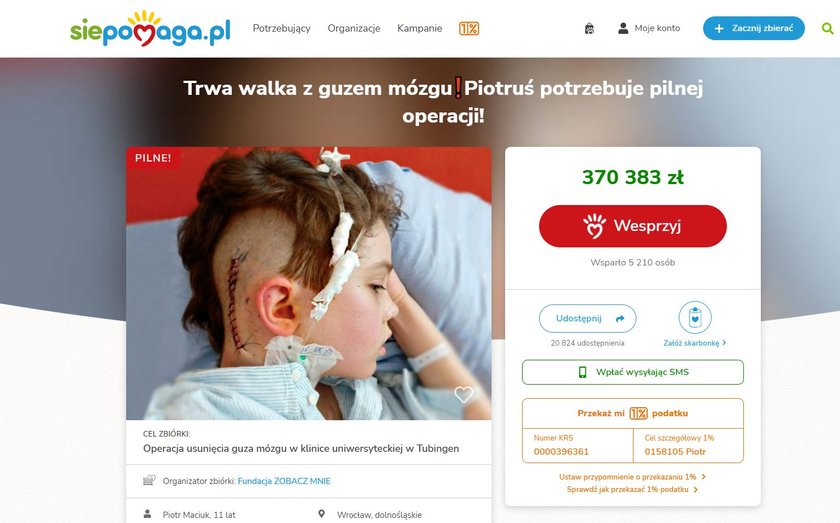Open the search magnifier icon
The width and height of the screenshot is (840, 523).
(828, 28)
